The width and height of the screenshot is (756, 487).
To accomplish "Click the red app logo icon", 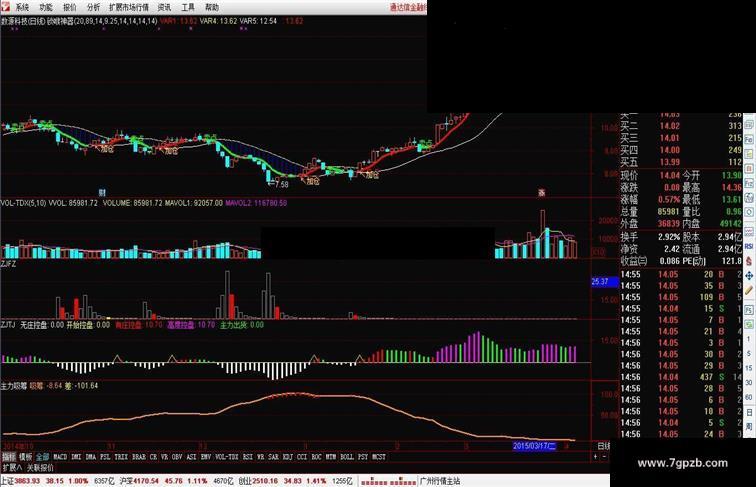I will [x=5, y=7].
